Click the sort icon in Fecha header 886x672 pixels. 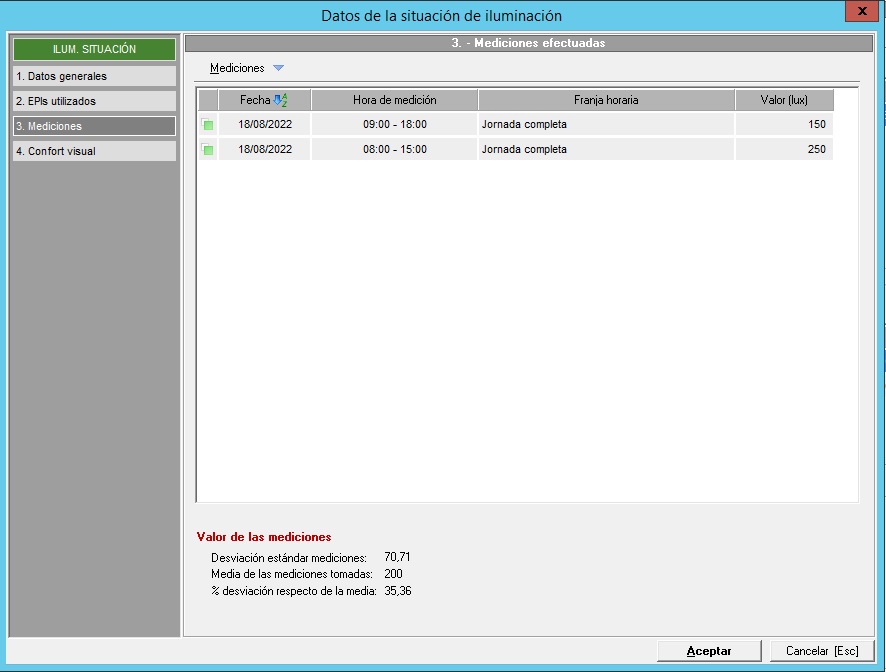280,100
